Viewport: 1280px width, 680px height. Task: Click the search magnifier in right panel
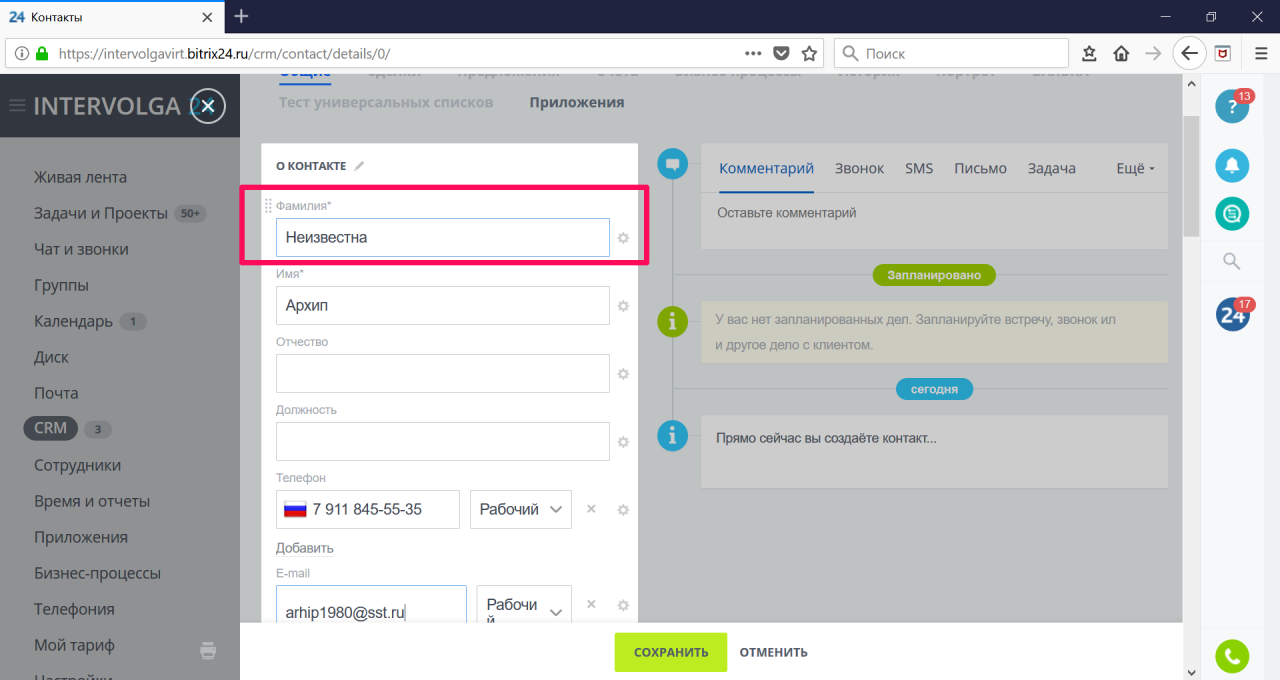point(1232,262)
